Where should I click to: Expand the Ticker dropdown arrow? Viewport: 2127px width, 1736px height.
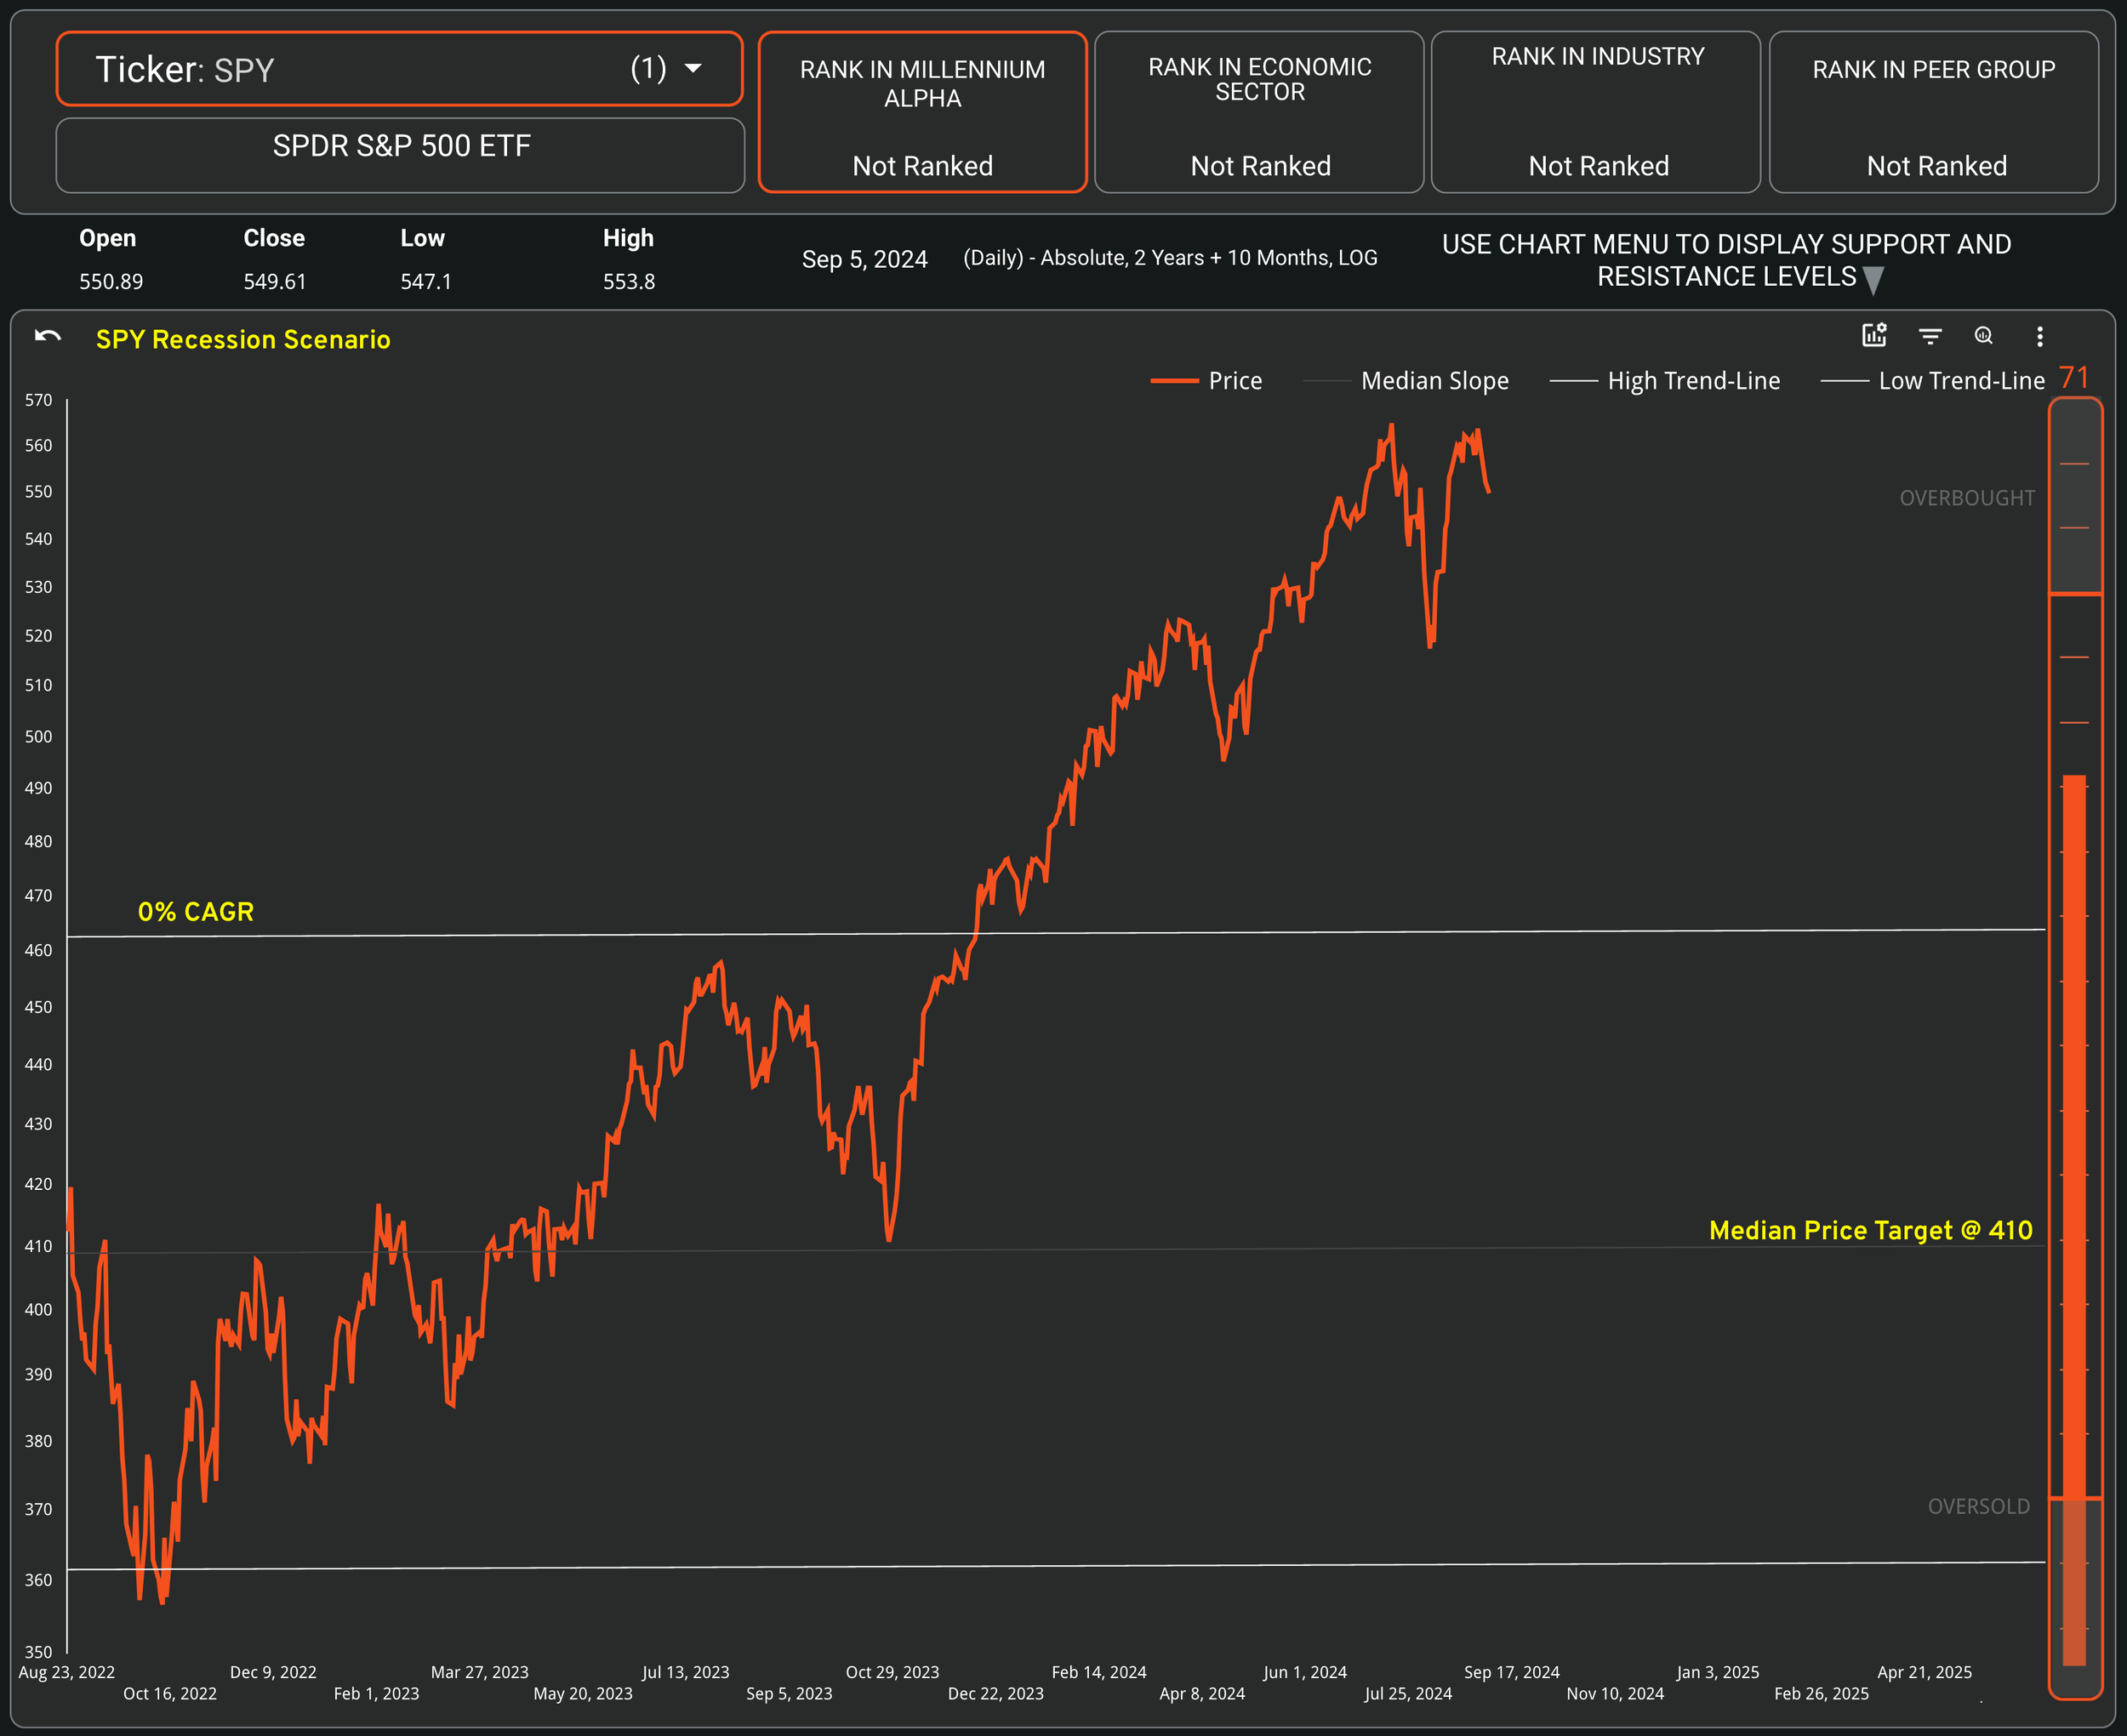coord(693,68)
